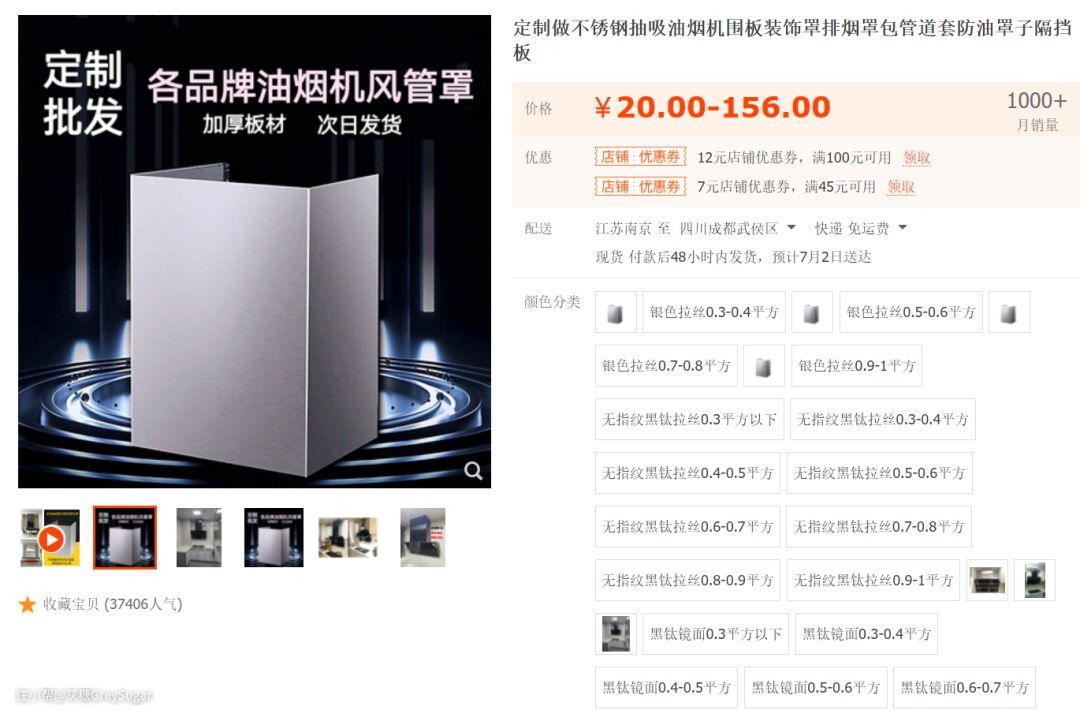Select the highlighted second product thumbnail
Screen dimensions: 1080x721
pyautogui.click(x=125, y=538)
